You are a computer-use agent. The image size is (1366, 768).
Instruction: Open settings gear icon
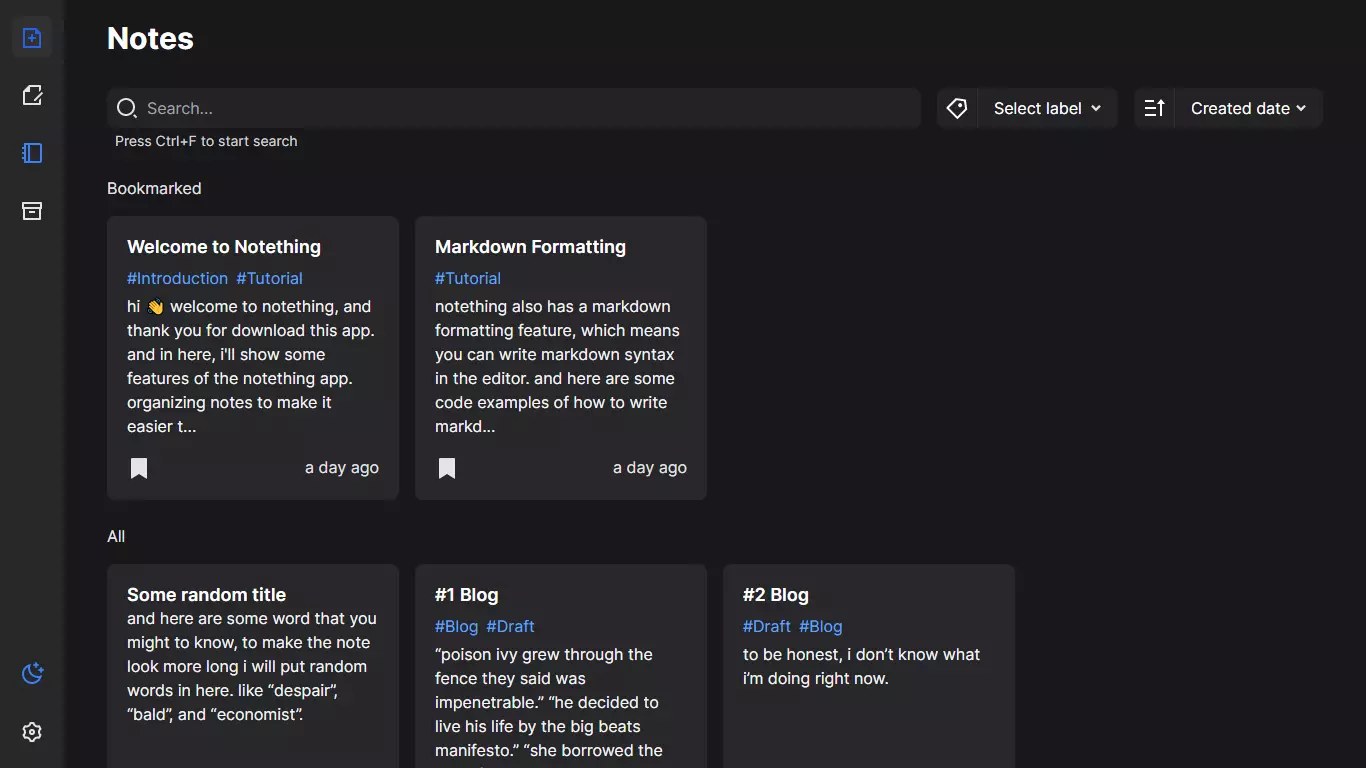[x=32, y=732]
